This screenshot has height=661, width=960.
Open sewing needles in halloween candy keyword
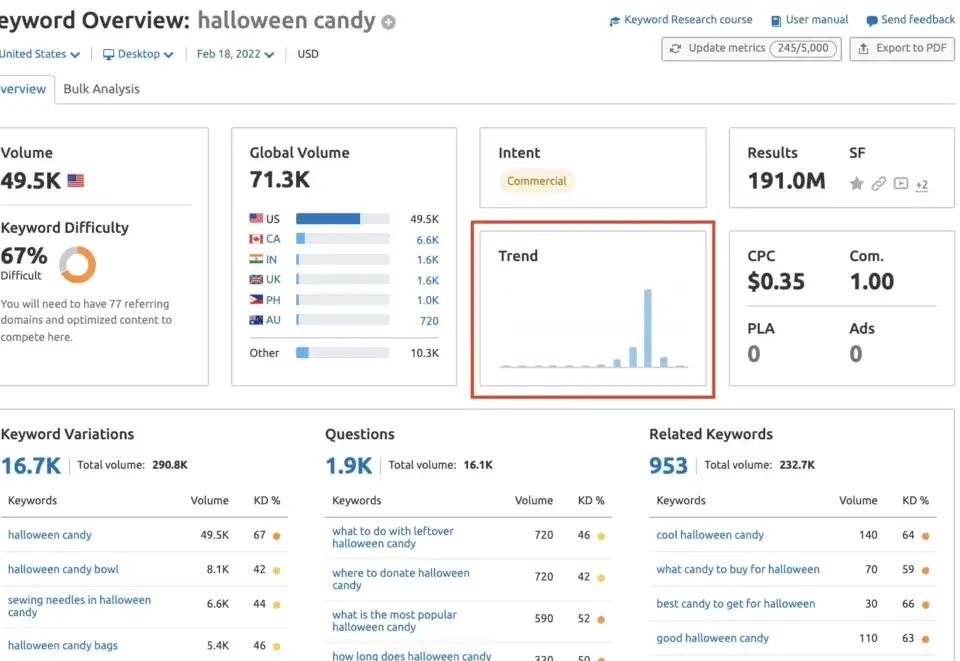tap(79, 606)
